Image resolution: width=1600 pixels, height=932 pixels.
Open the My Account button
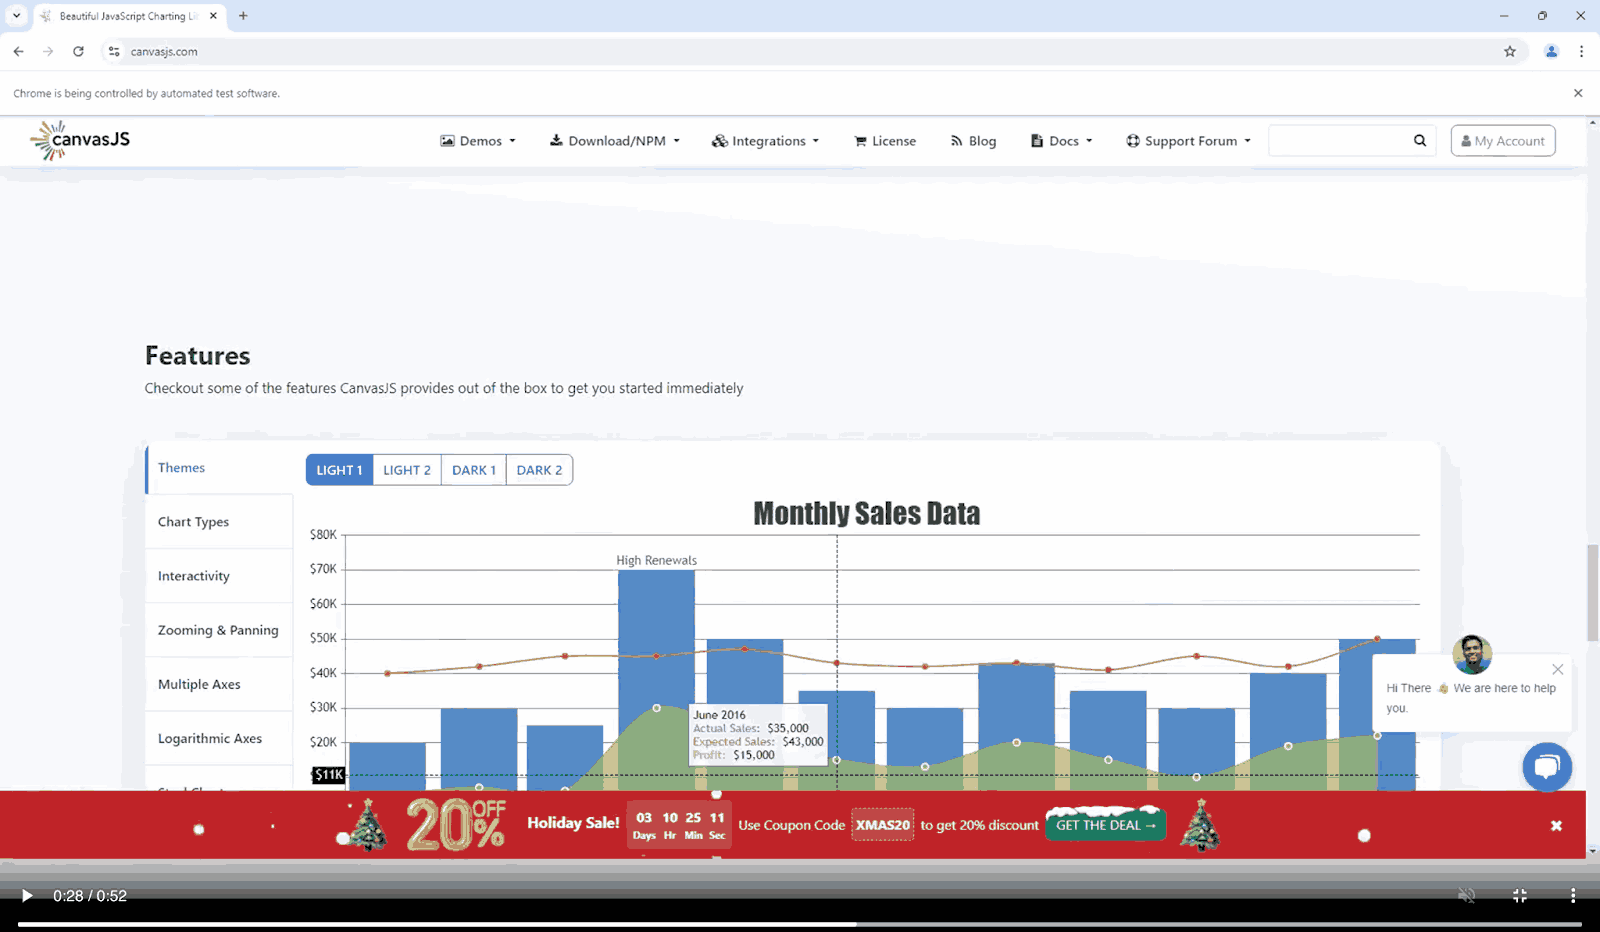tap(1502, 141)
